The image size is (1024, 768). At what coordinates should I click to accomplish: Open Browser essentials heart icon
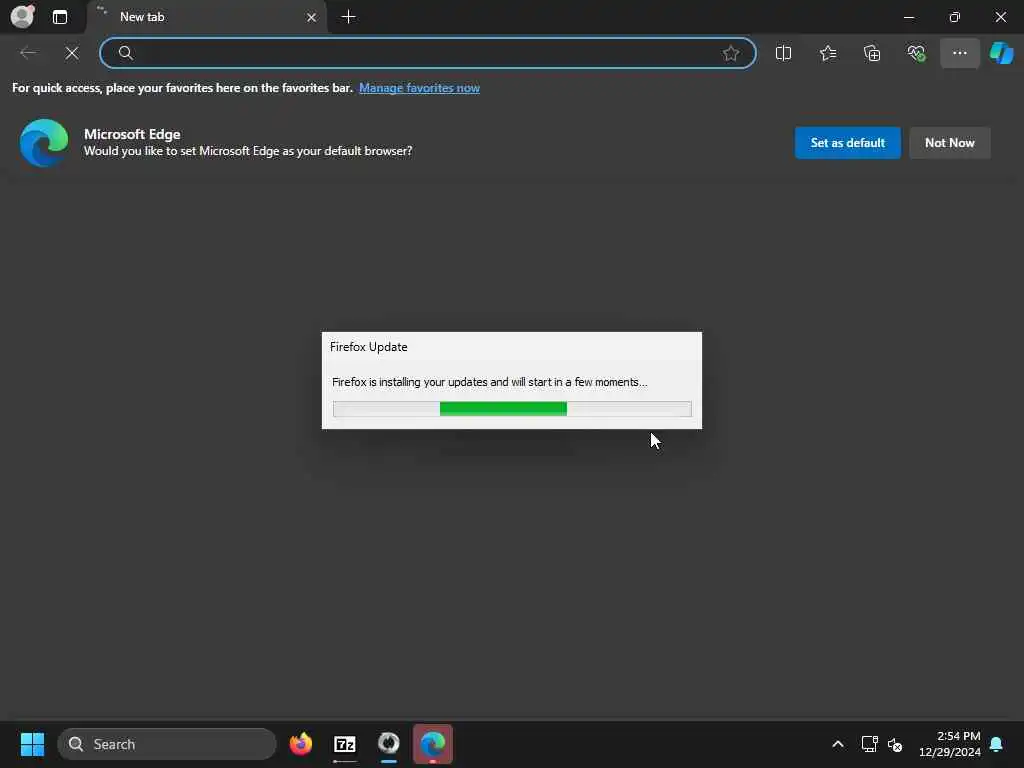pyautogui.click(x=916, y=53)
